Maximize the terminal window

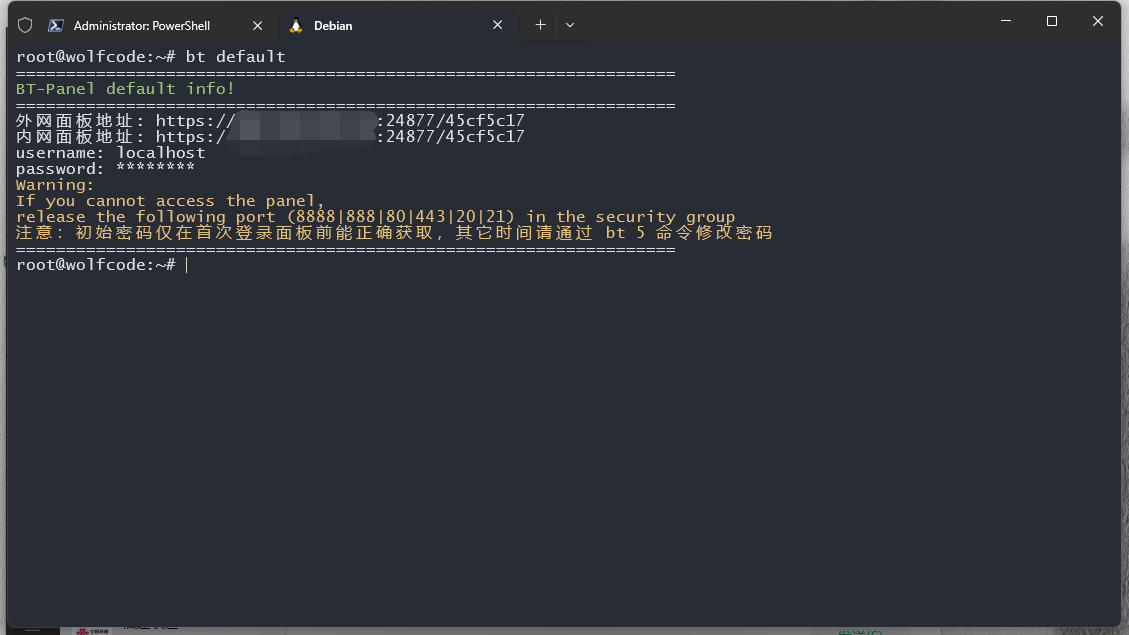click(1052, 21)
